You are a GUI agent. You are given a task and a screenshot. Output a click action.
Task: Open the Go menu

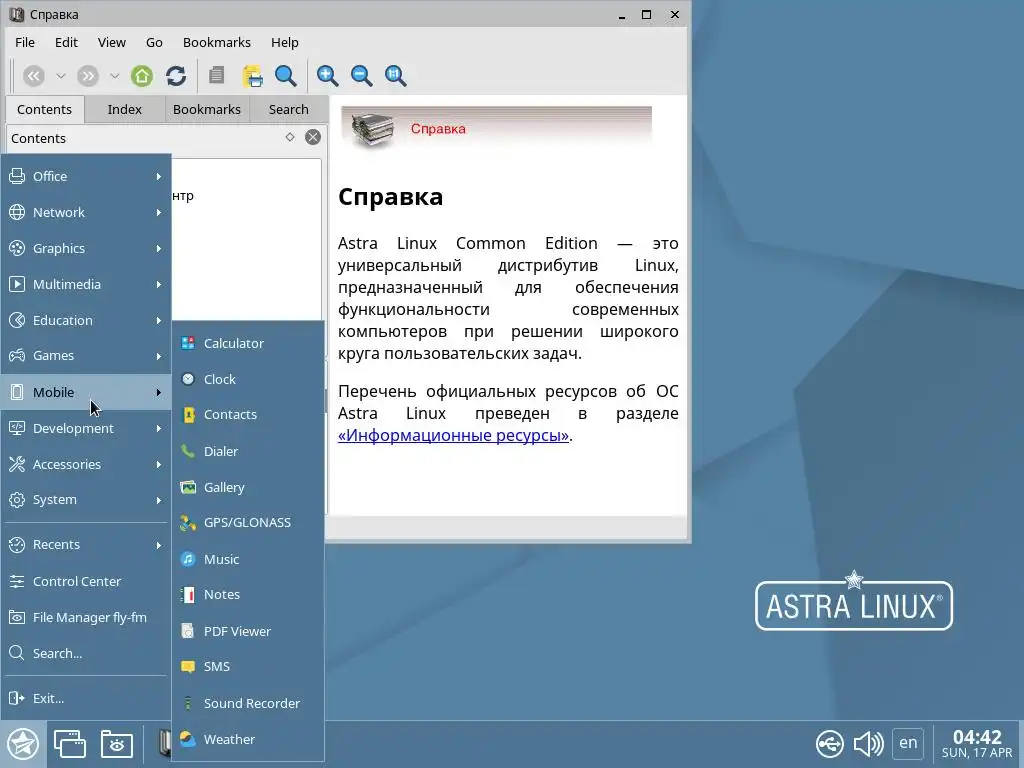154,42
